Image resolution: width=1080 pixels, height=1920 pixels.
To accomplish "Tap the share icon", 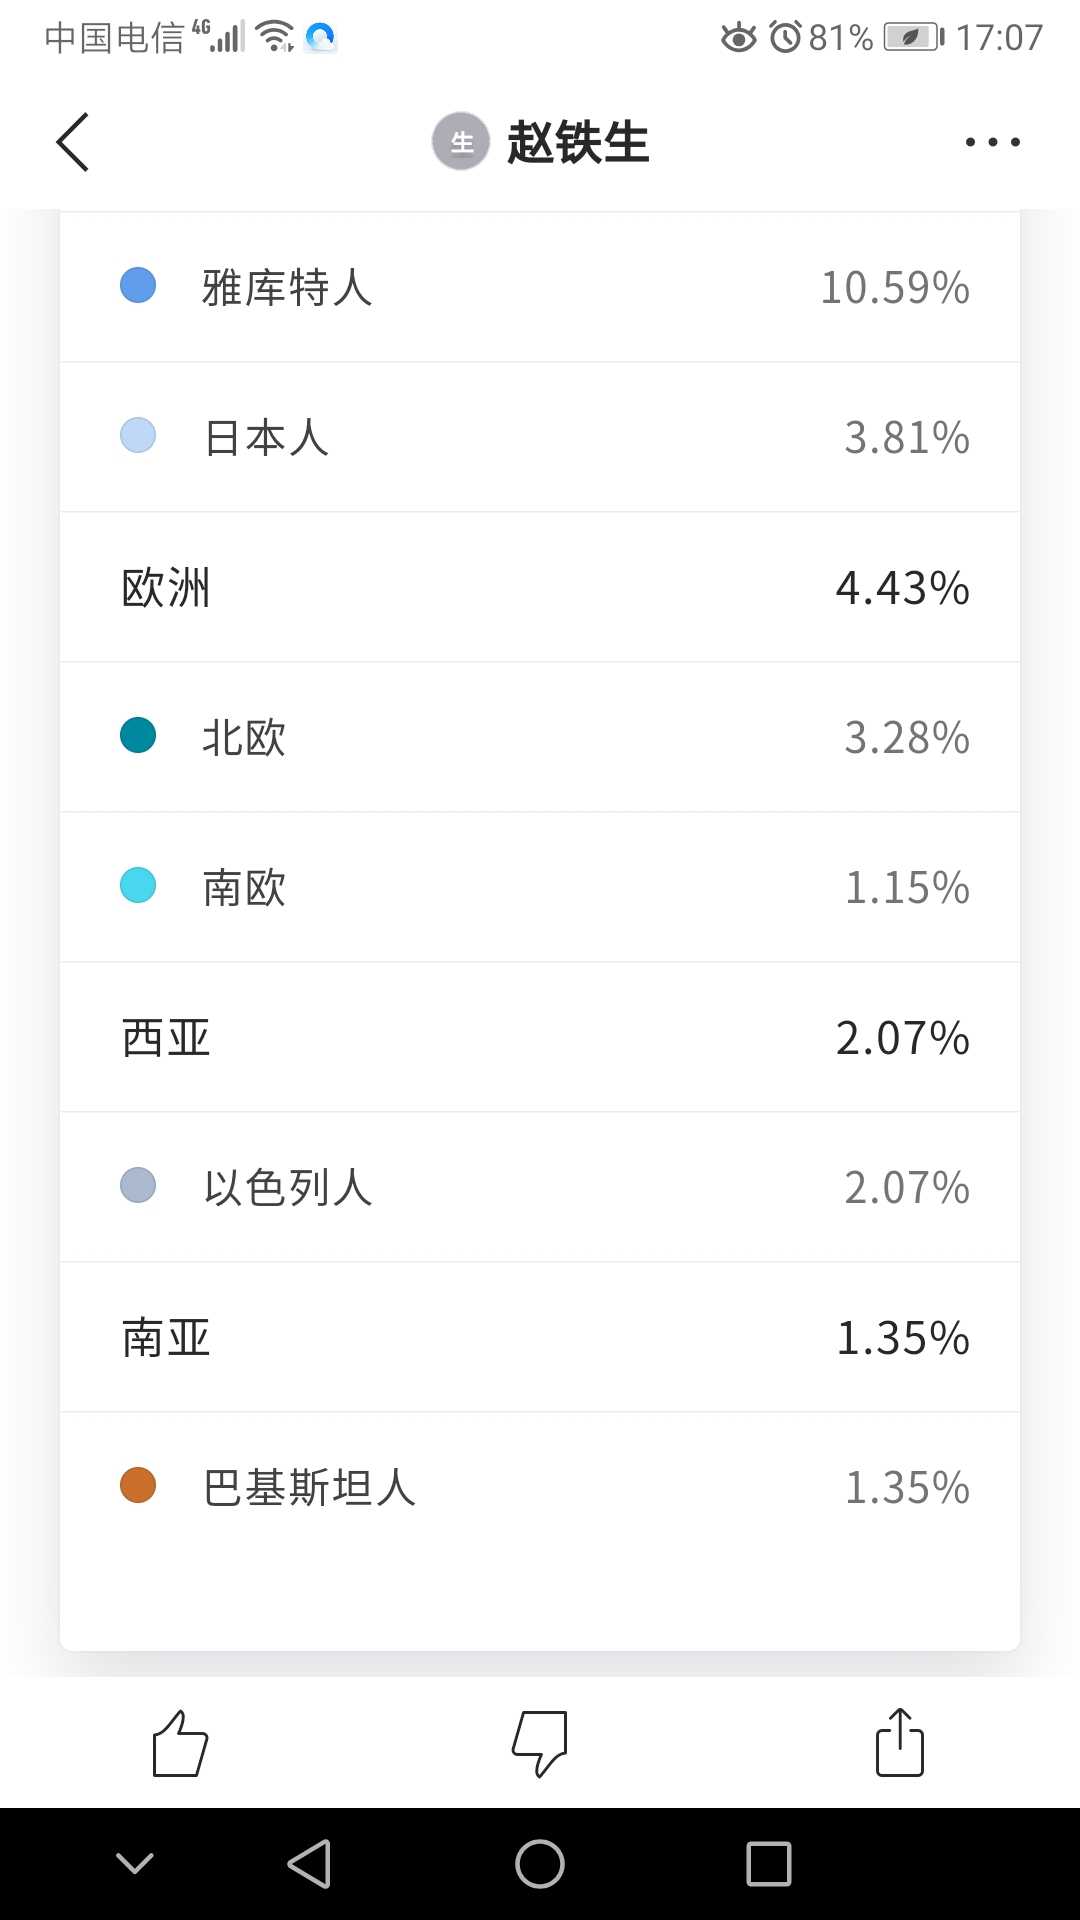I will [899, 1743].
